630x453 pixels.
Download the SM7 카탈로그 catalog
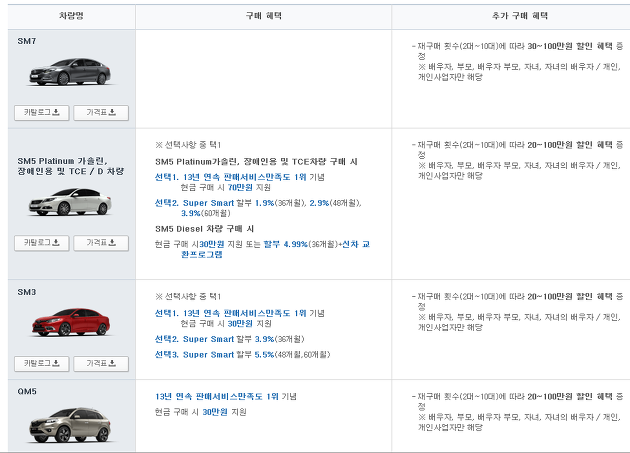click(42, 113)
